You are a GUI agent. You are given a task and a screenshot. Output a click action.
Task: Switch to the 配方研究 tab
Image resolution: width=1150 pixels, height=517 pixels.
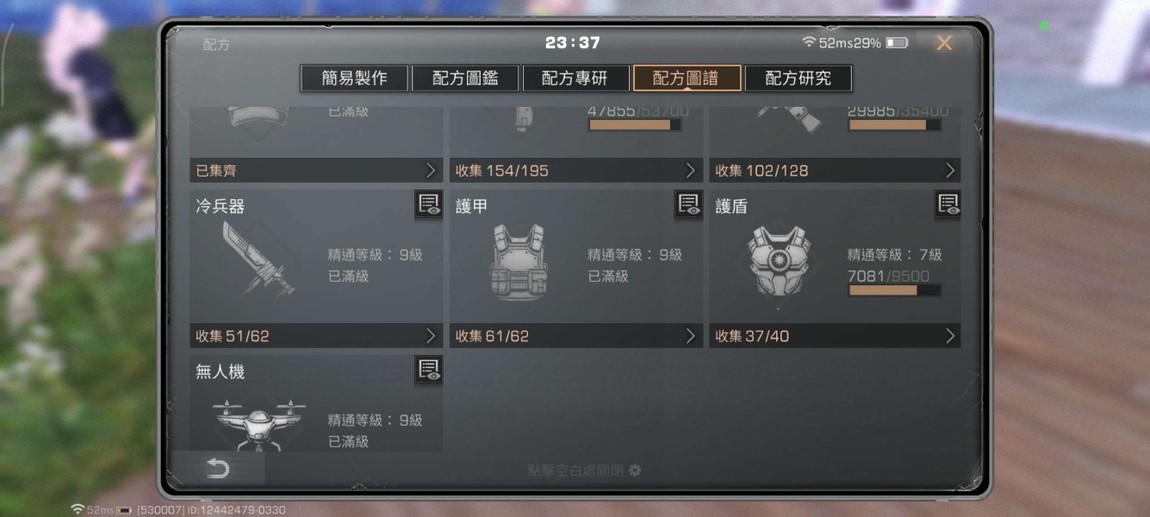click(x=799, y=78)
